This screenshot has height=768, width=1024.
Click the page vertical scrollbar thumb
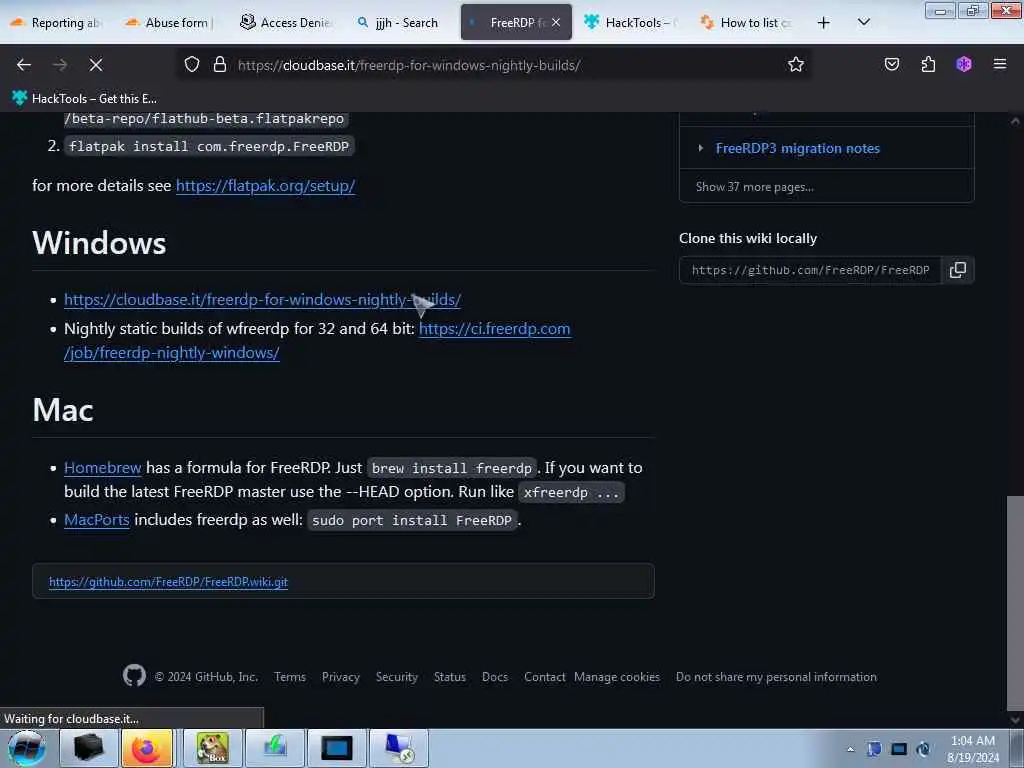click(1015, 602)
